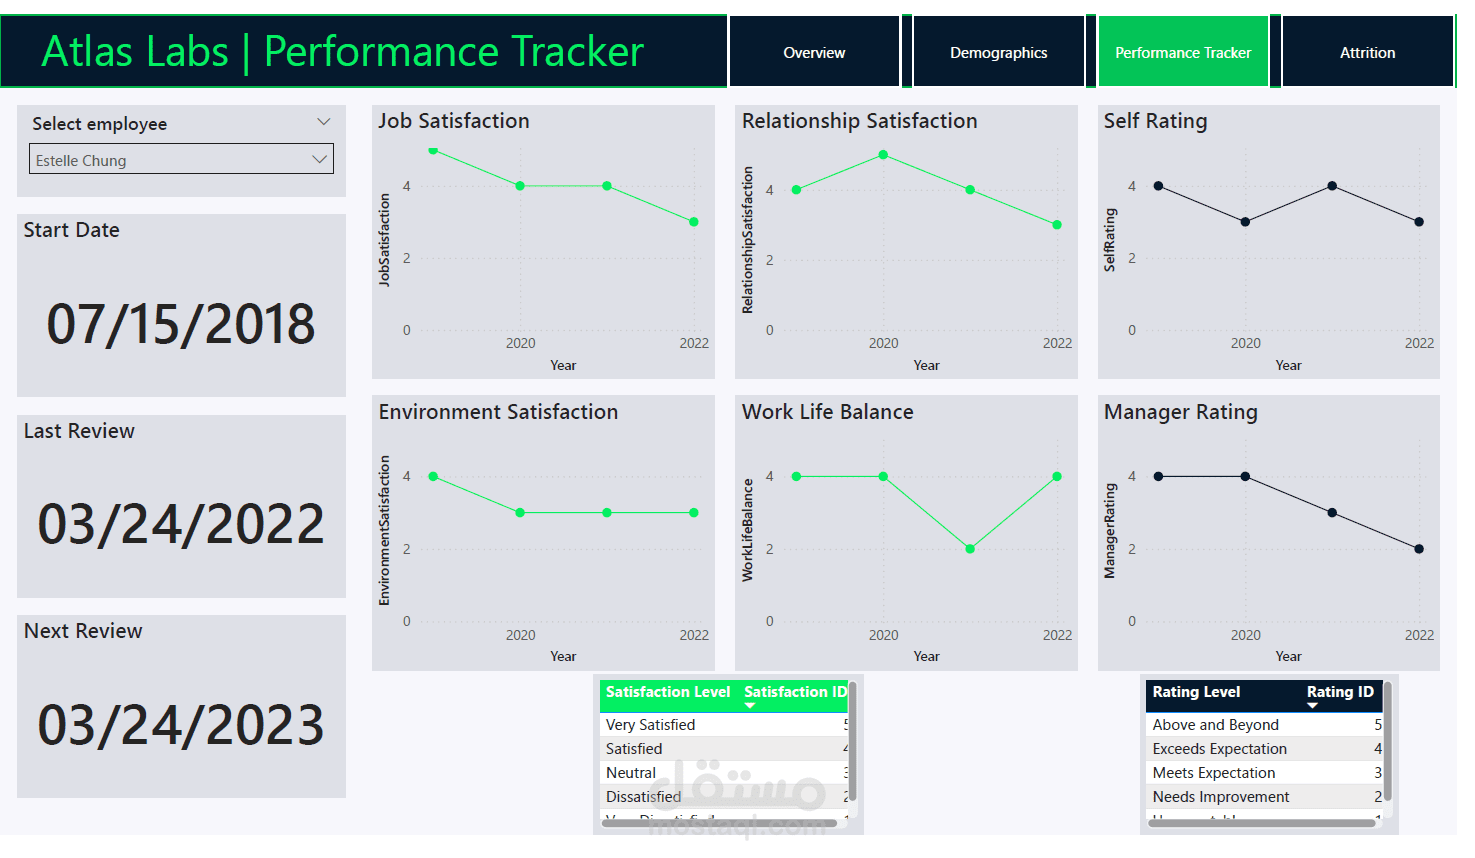This screenshot has height=858, width=1475.
Task: Click the Rating Level column header
Action: pyautogui.click(x=1196, y=692)
